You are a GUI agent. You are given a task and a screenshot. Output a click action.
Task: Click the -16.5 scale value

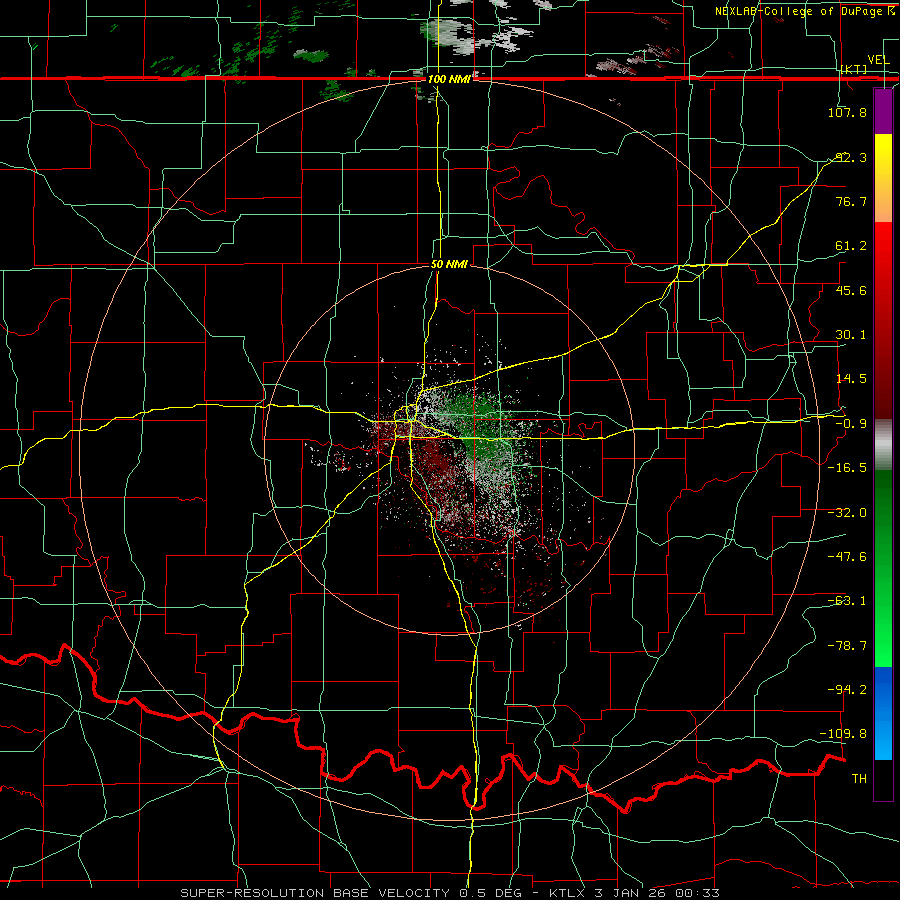click(847, 468)
